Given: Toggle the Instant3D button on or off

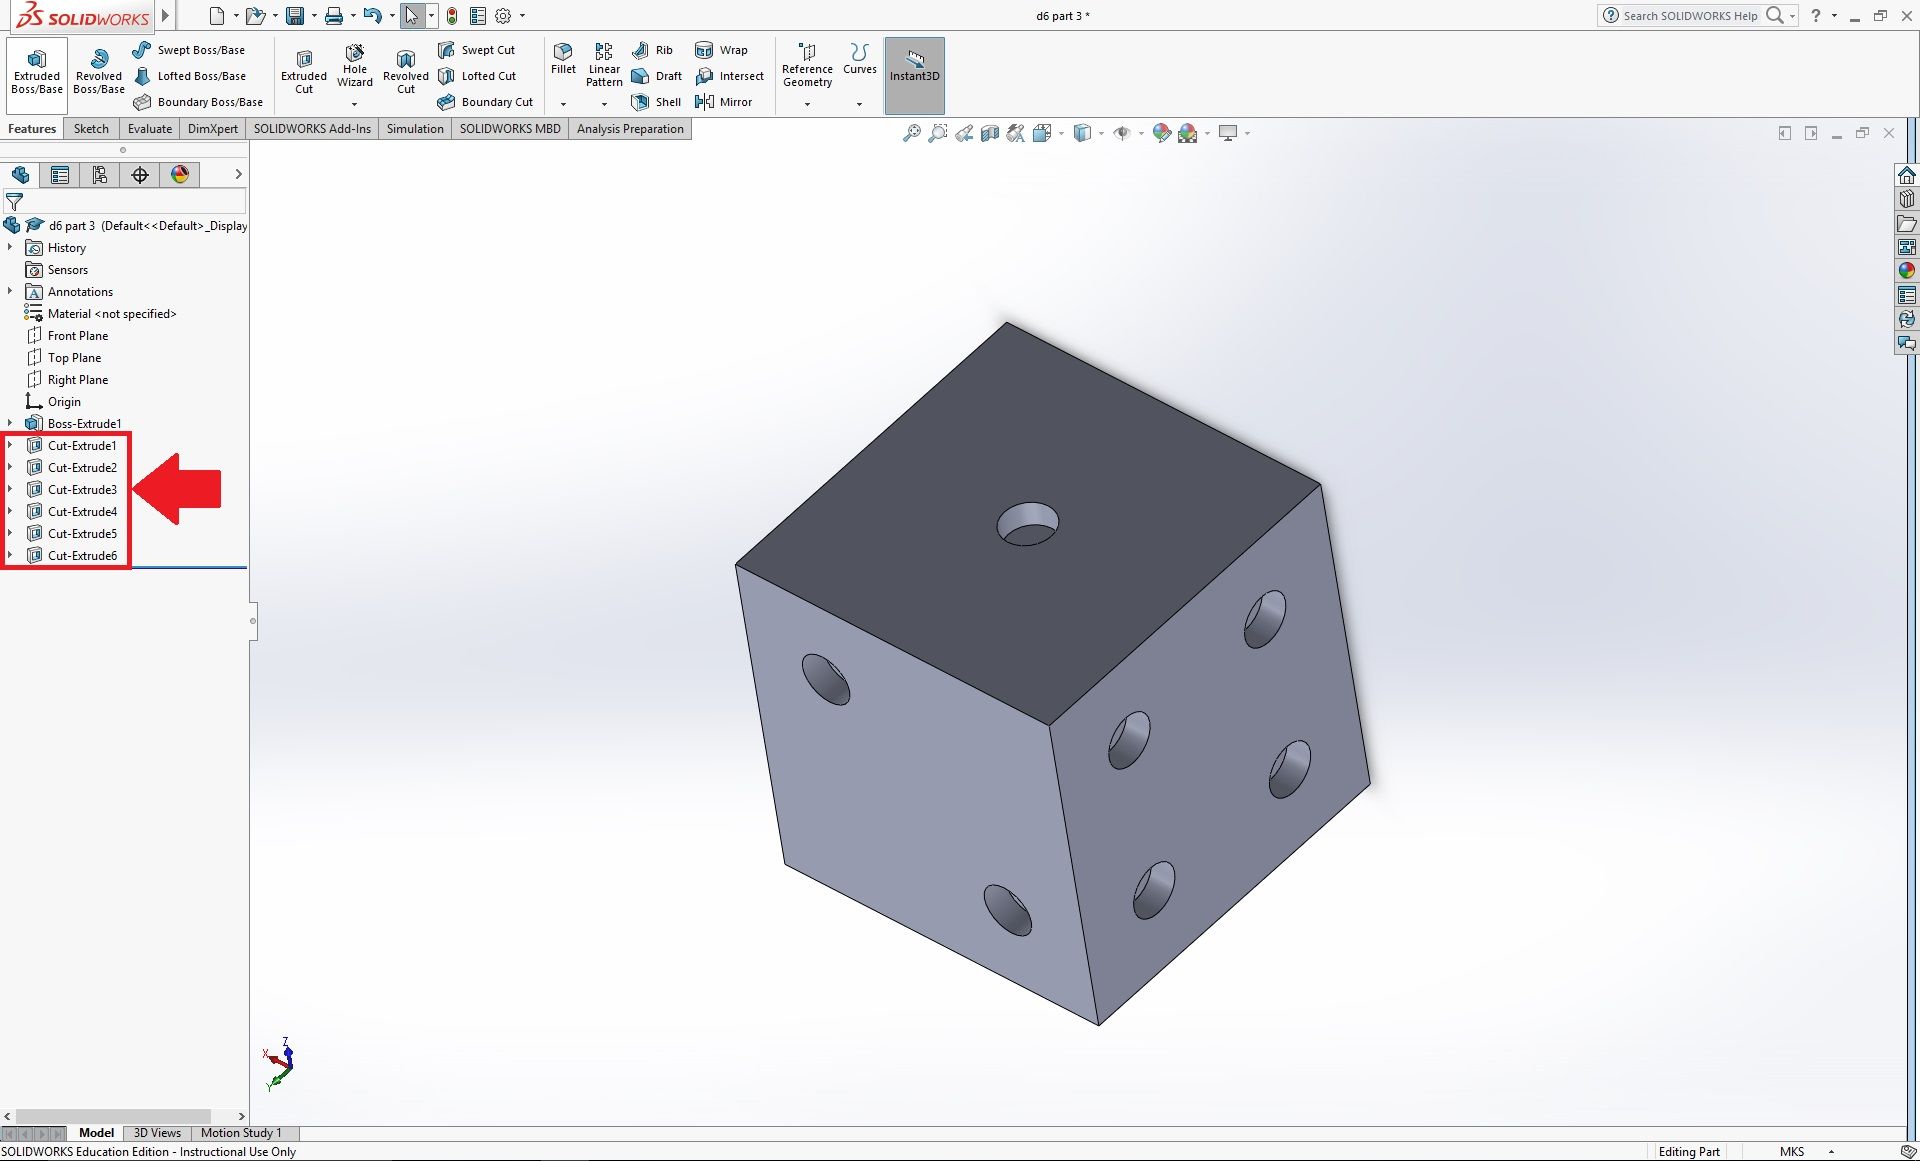Looking at the screenshot, I should pos(913,72).
